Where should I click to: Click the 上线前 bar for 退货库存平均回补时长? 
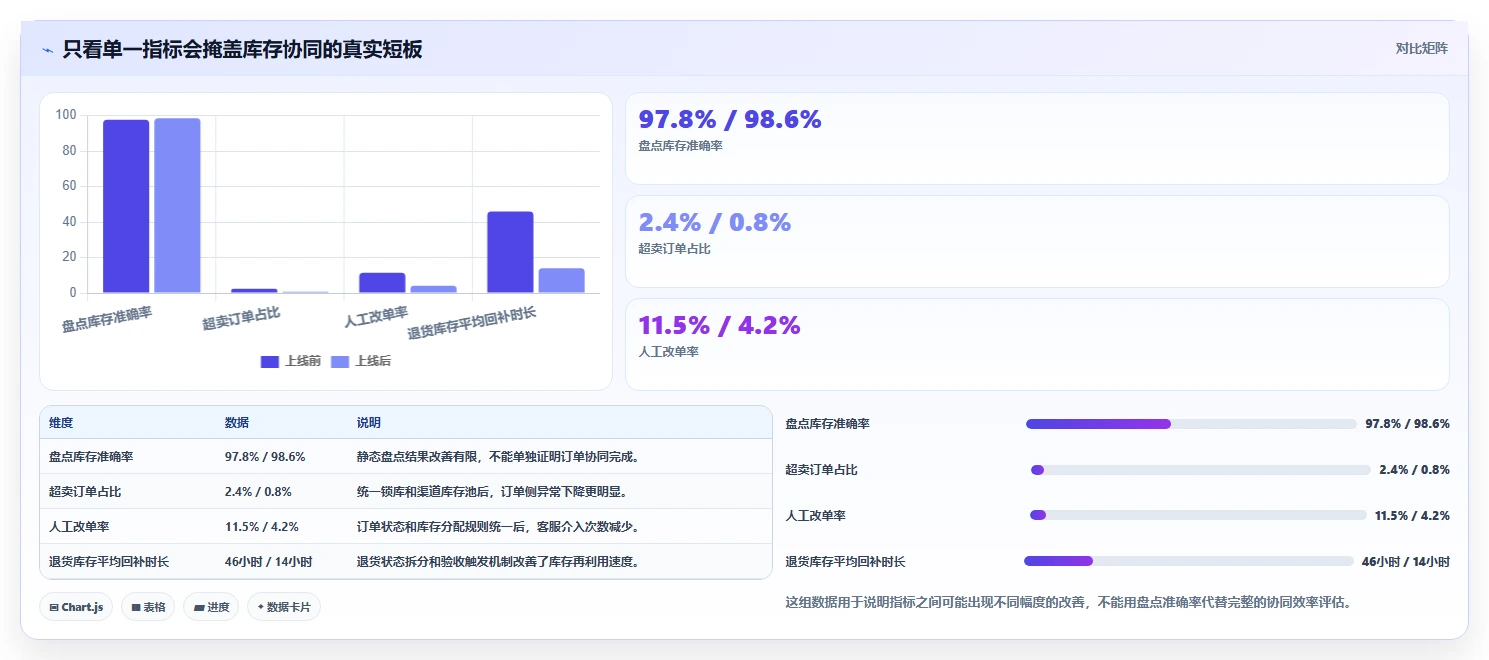510,252
